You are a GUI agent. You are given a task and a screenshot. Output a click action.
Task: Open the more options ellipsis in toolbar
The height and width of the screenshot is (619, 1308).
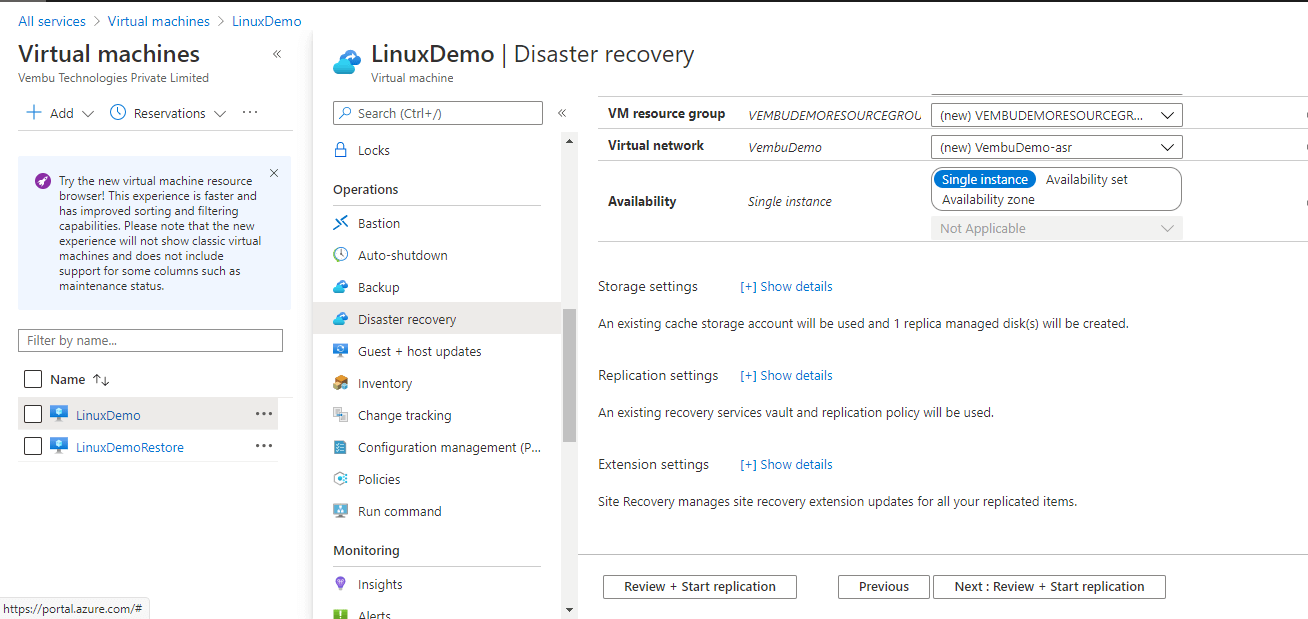point(250,113)
